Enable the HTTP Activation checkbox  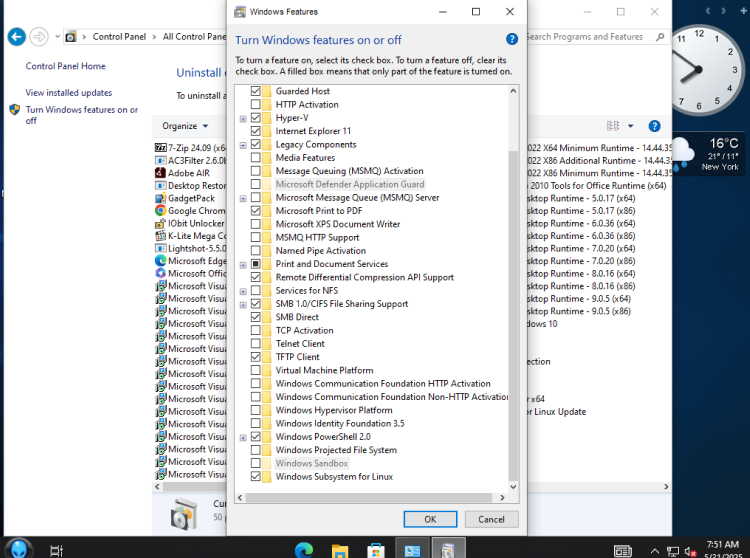[x=255, y=104]
